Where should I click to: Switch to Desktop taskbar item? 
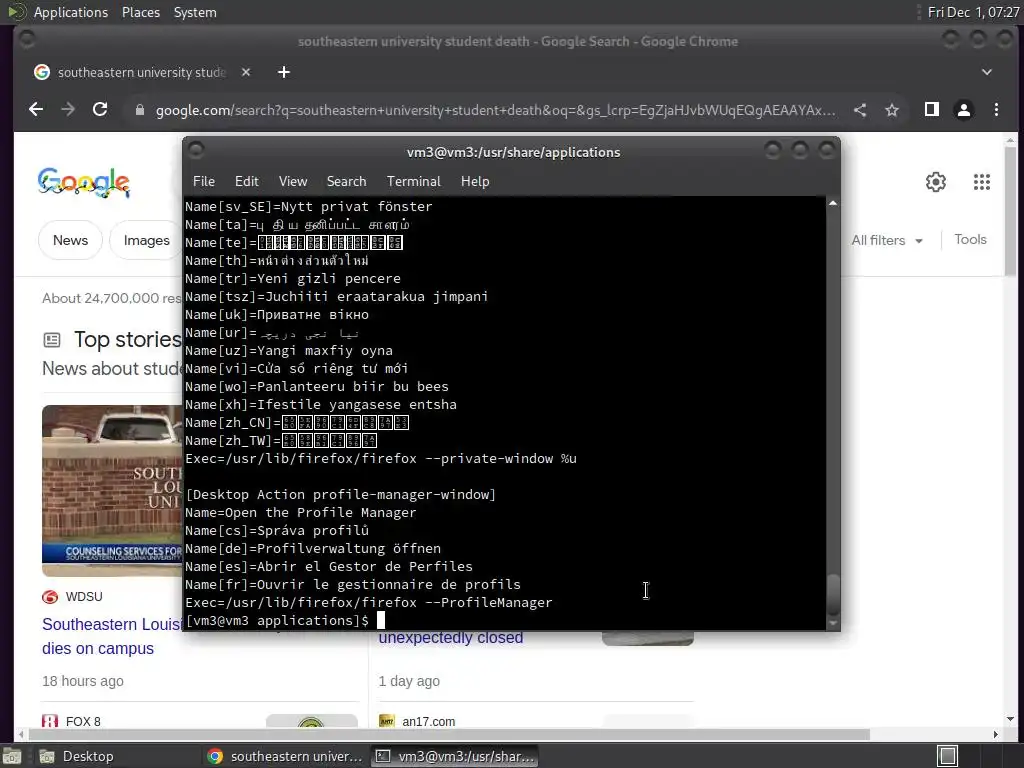point(75,756)
